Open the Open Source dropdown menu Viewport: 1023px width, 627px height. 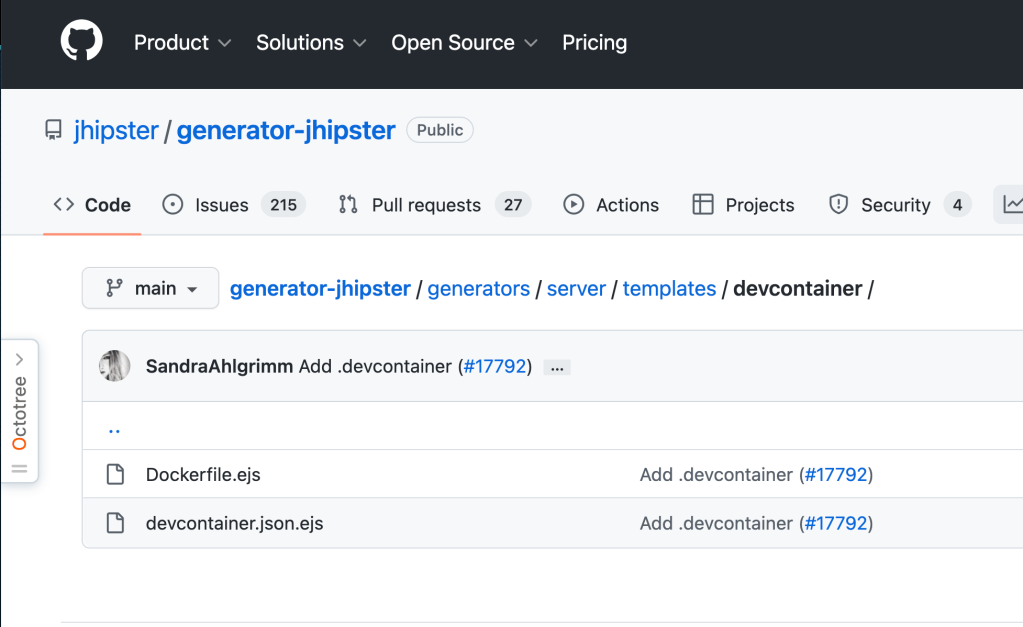(464, 43)
